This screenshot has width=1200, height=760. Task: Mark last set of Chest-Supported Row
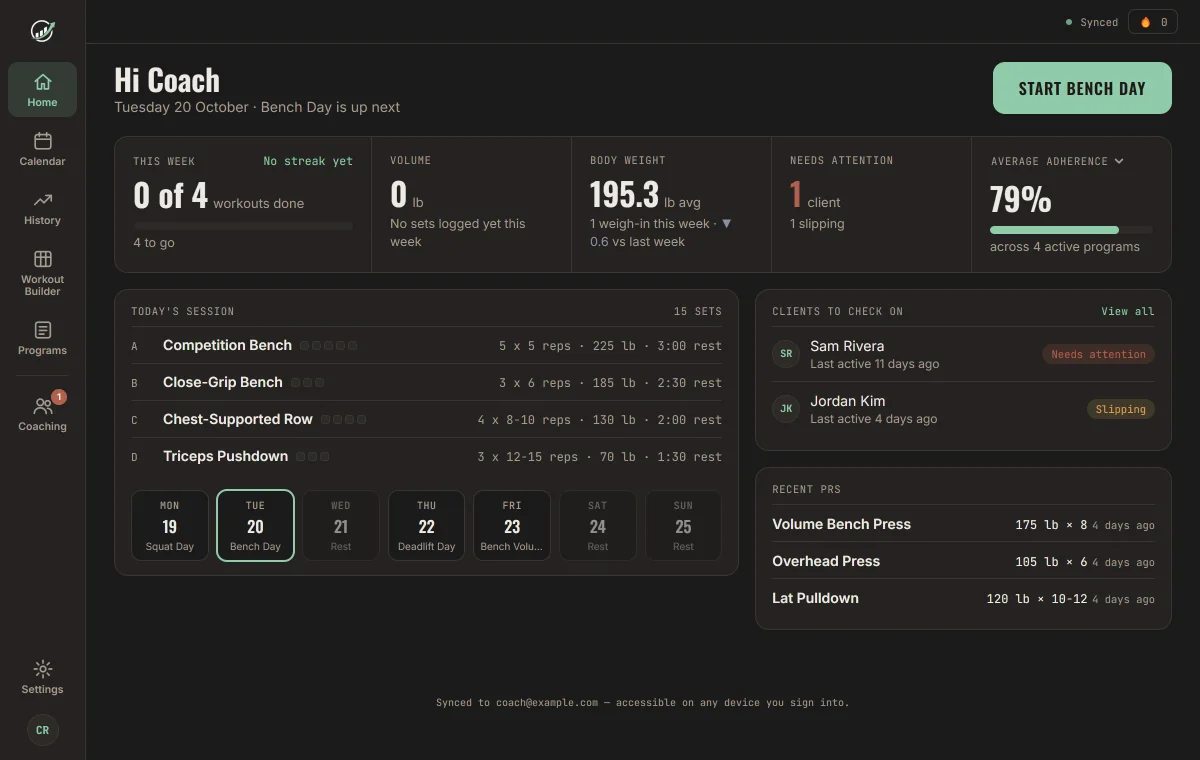point(361,419)
